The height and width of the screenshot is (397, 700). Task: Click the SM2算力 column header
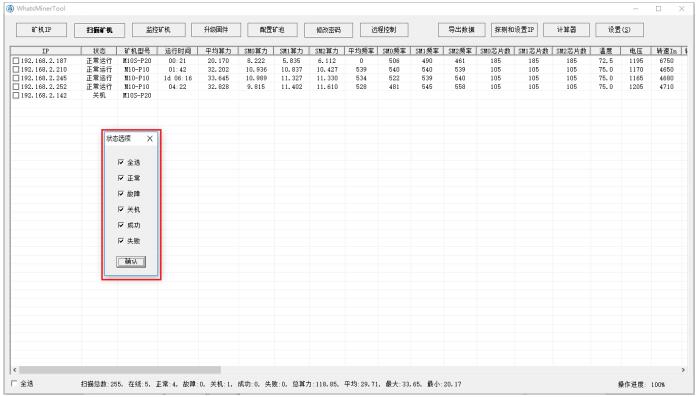click(327, 51)
